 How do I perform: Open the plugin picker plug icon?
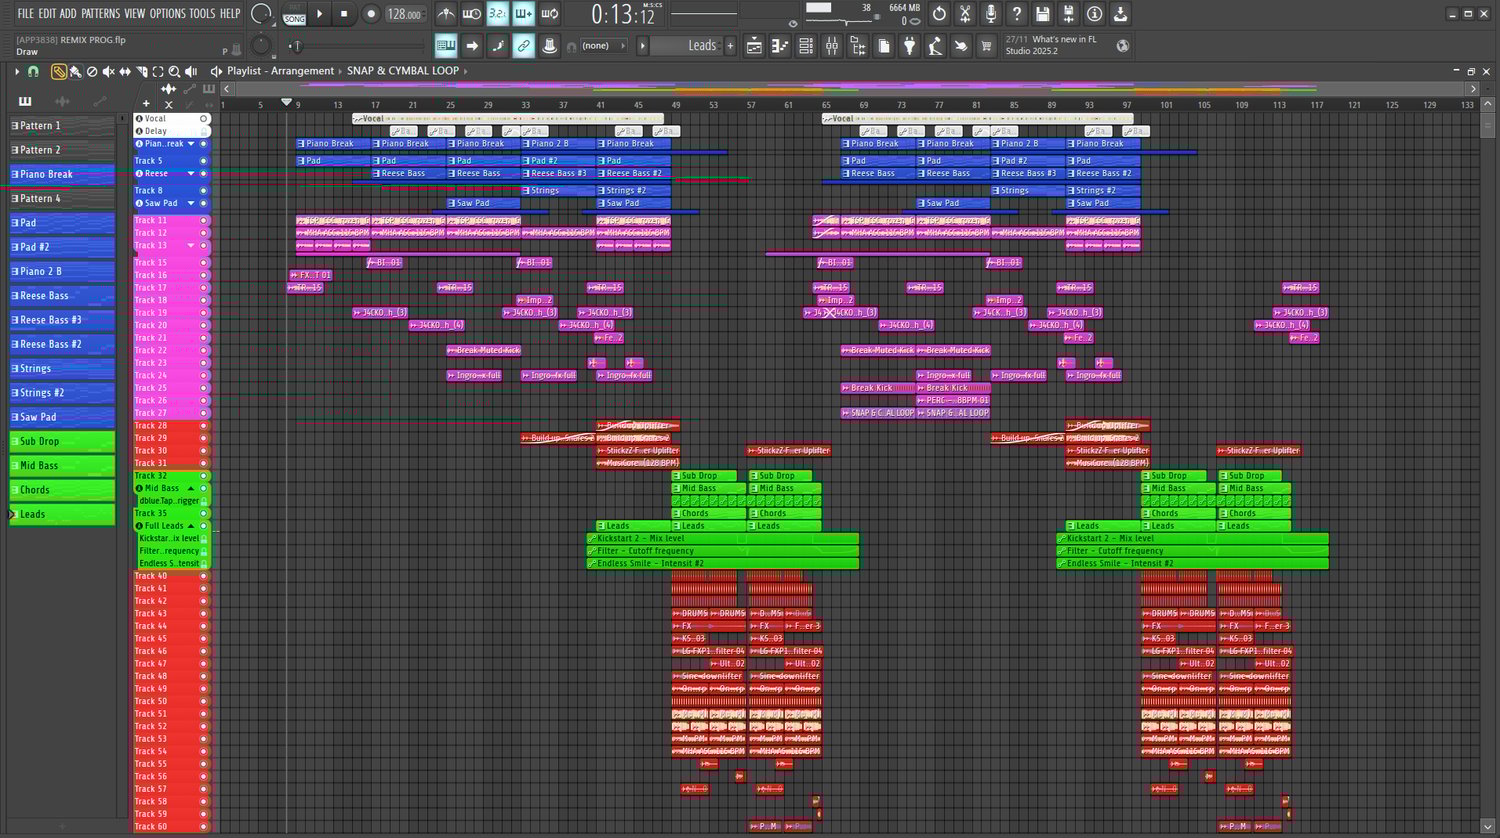tap(909, 45)
